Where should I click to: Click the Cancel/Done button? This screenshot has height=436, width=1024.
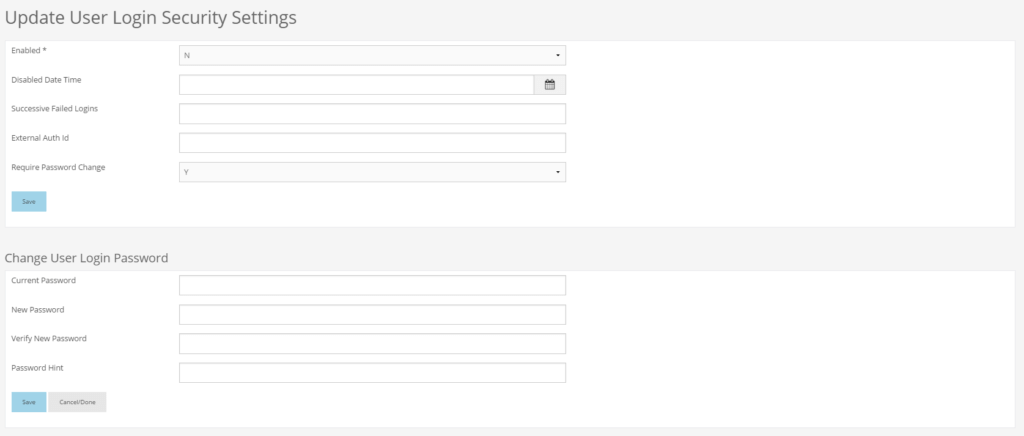coord(77,402)
